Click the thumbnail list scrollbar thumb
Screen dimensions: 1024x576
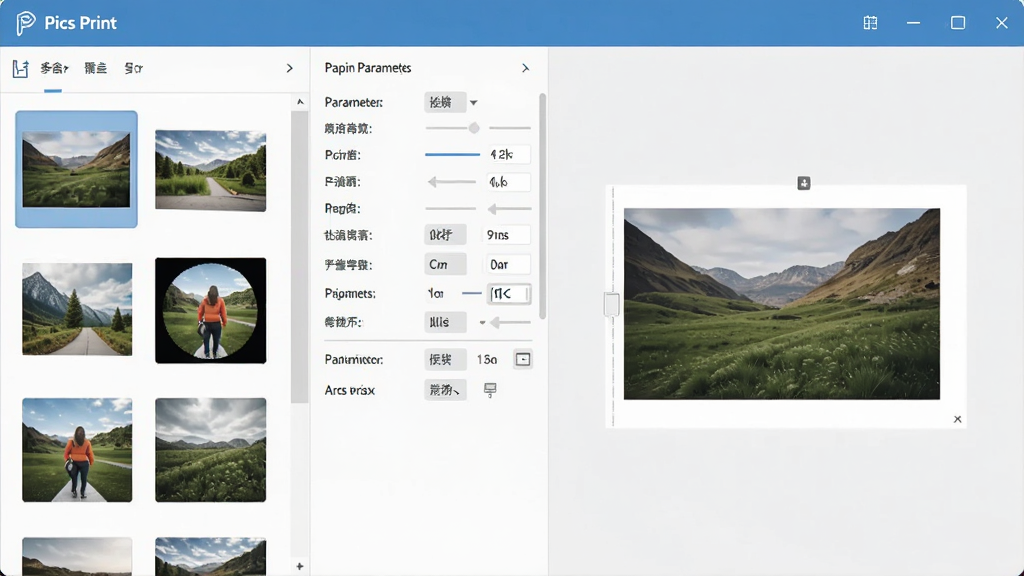[x=300, y=257]
